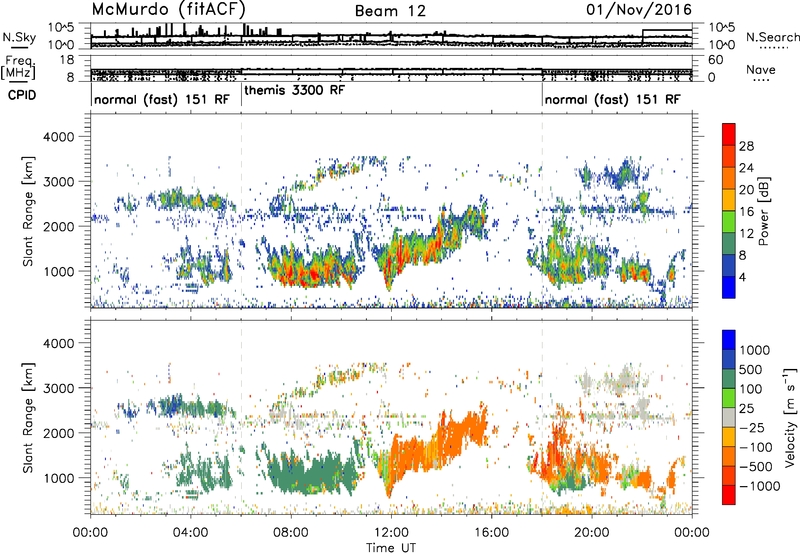The width and height of the screenshot is (800, 554).
Task: Click the red bottom of the Velocity color bar
Action: 729,495
